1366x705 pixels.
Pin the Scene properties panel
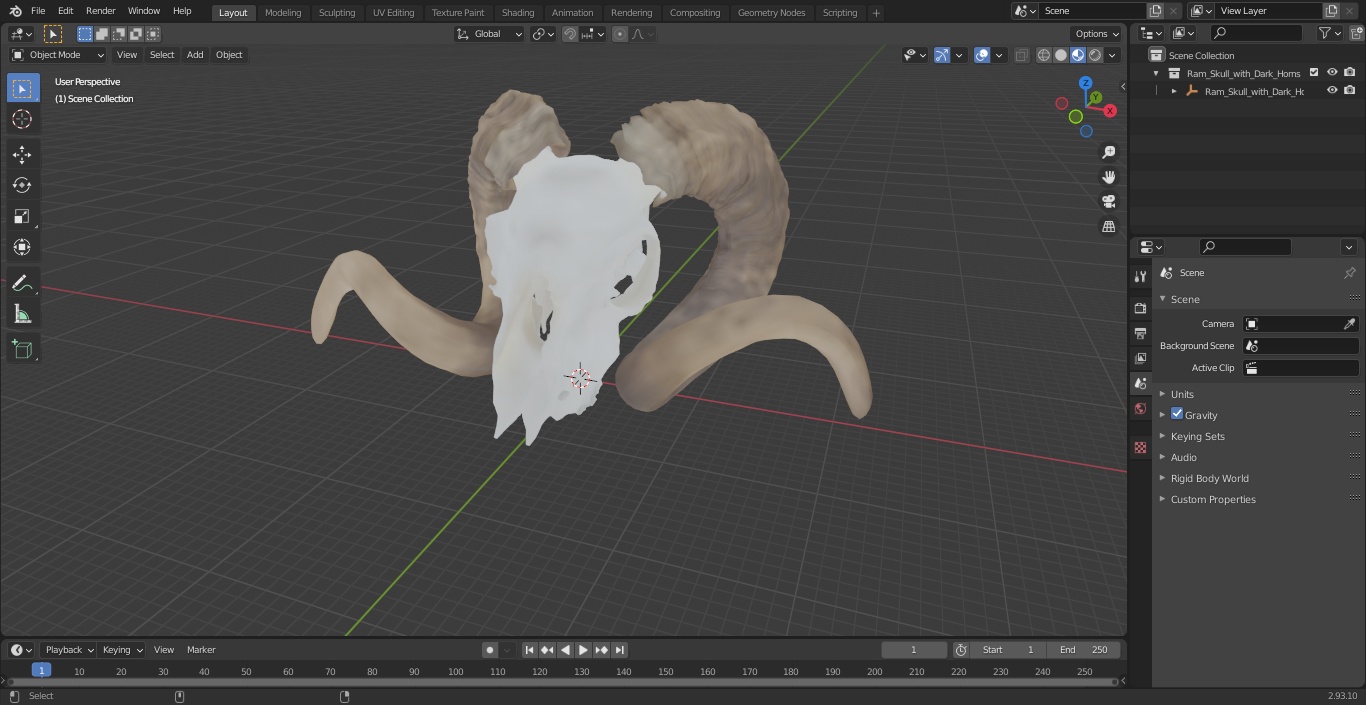pyautogui.click(x=1349, y=273)
